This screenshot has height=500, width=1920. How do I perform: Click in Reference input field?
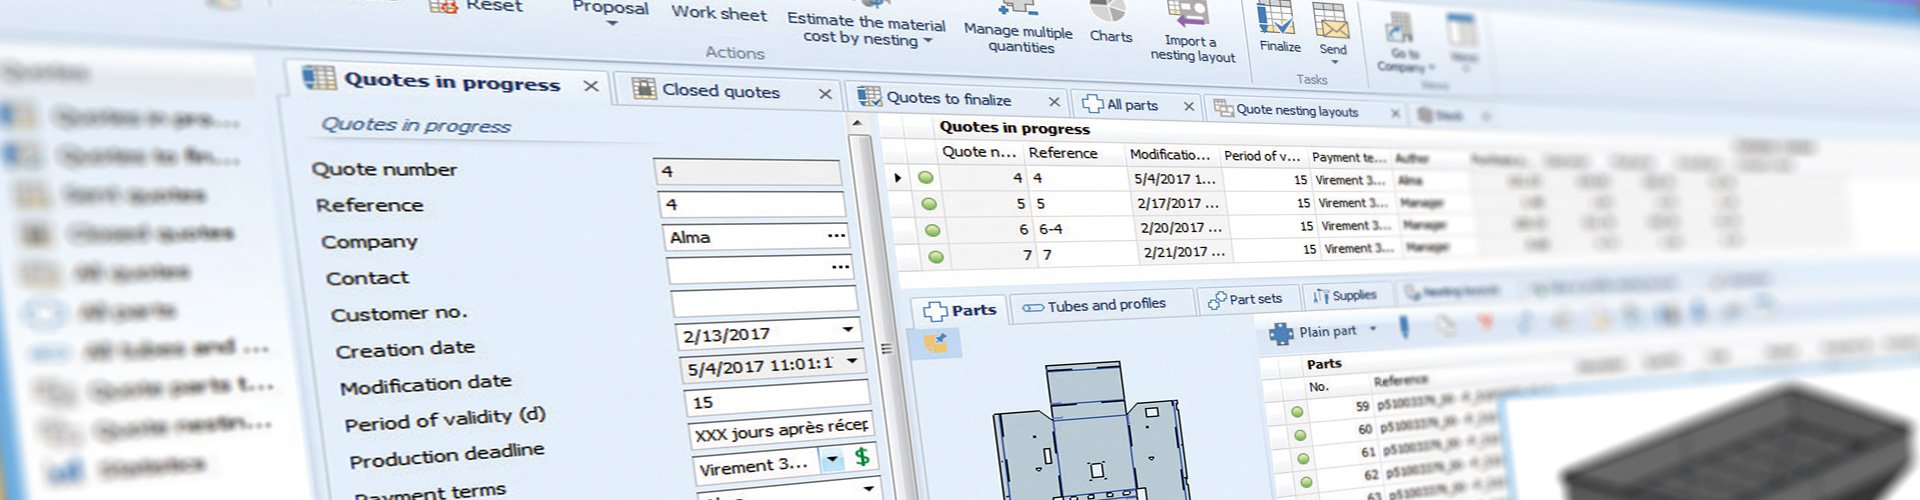point(751,204)
